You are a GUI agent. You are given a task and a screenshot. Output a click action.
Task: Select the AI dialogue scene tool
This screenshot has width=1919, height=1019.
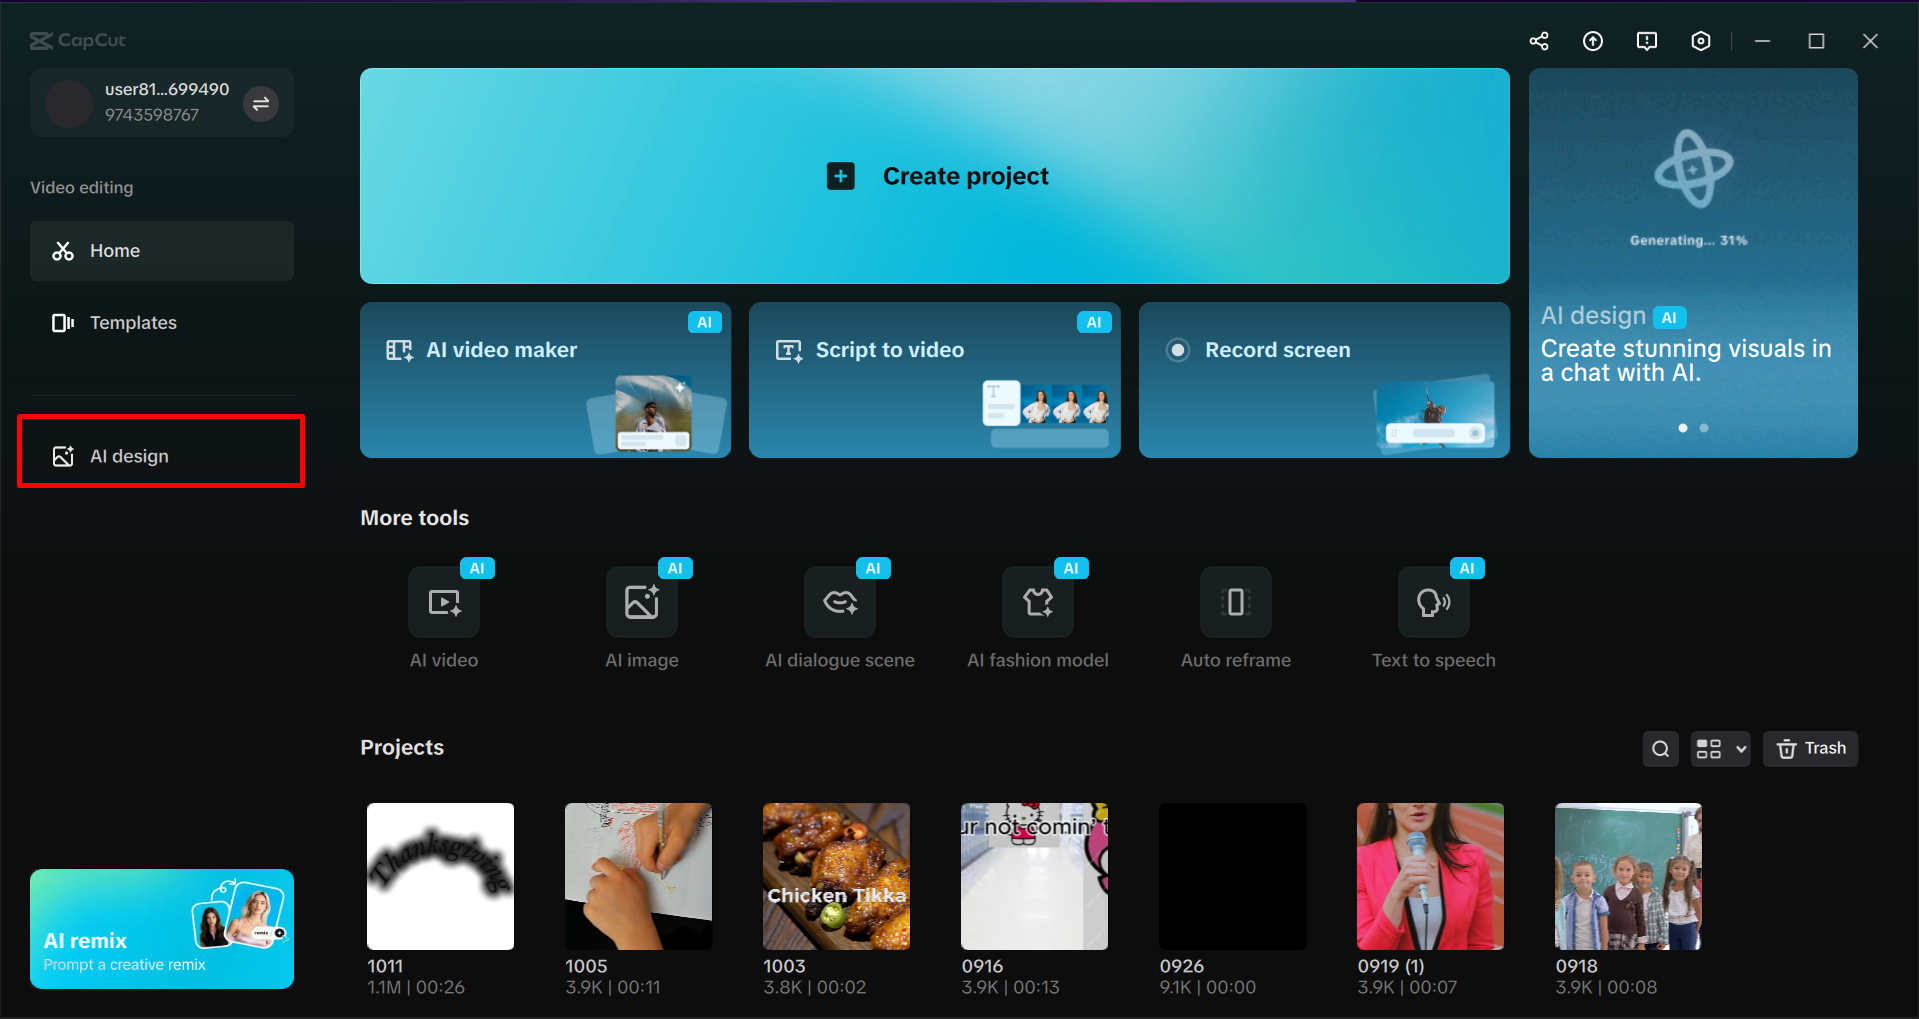(839, 615)
